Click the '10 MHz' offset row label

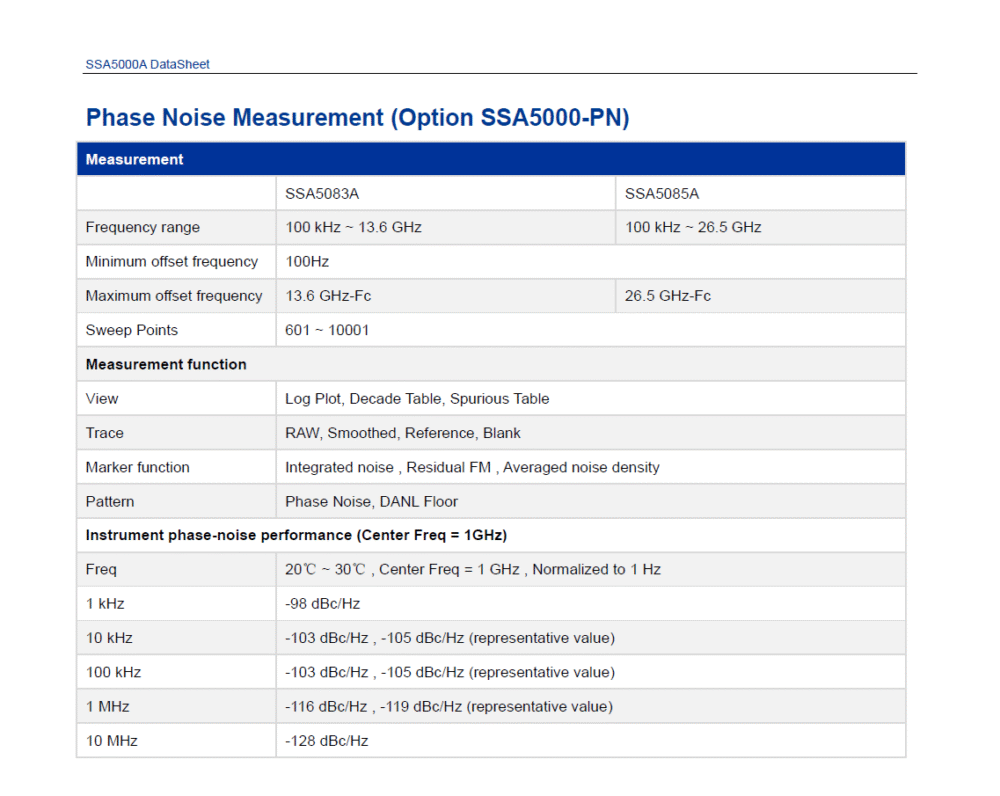coord(112,741)
